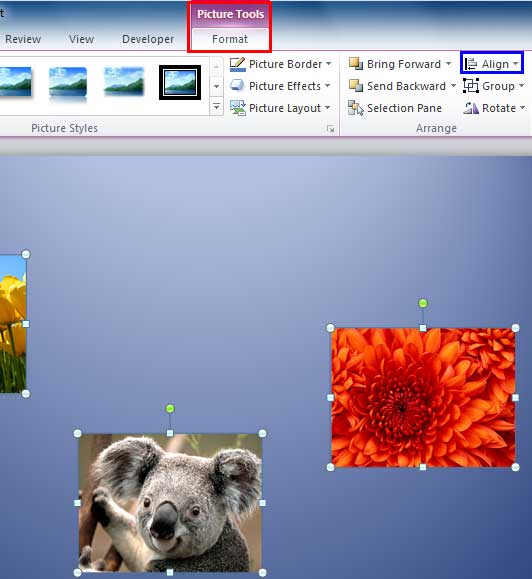Open the Picture Tools Format tab
This screenshot has height=579, width=532.
230,39
